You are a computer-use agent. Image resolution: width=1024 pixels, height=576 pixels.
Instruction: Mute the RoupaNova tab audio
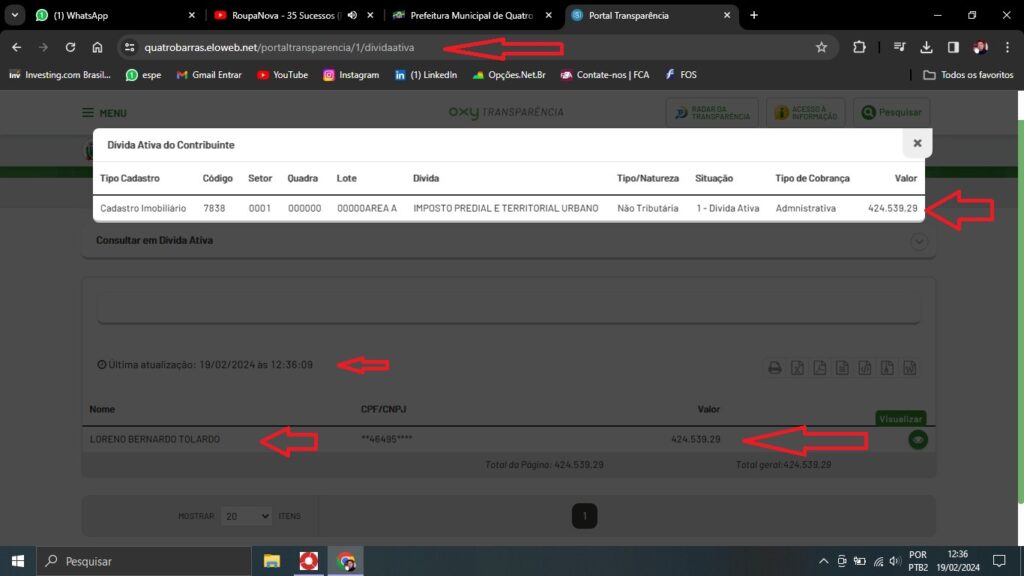pyautogui.click(x=352, y=15)
